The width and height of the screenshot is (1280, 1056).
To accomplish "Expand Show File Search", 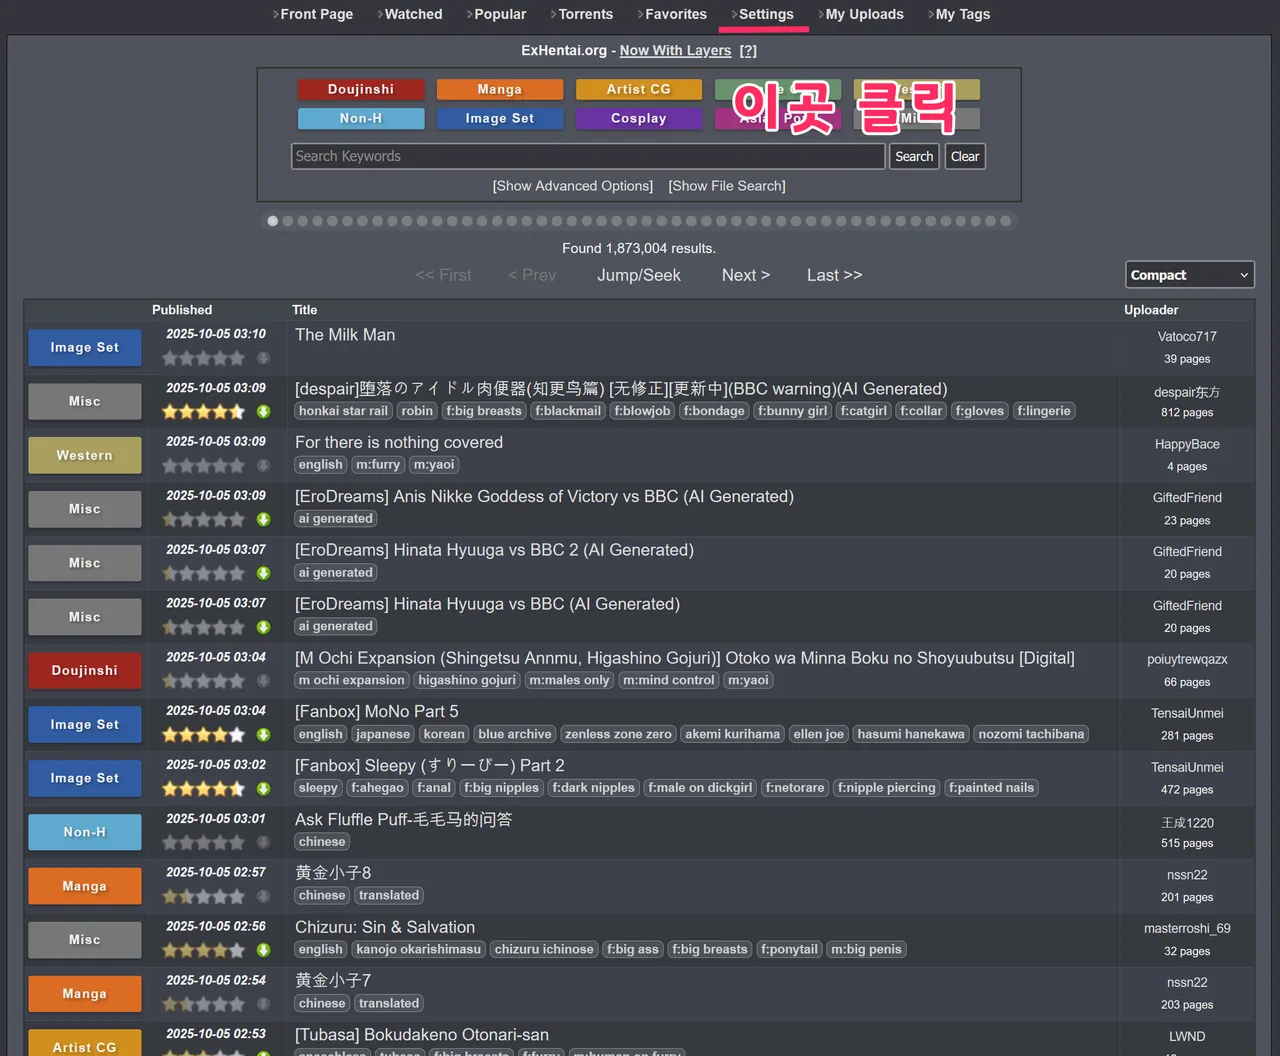I will tap(727, 186).
